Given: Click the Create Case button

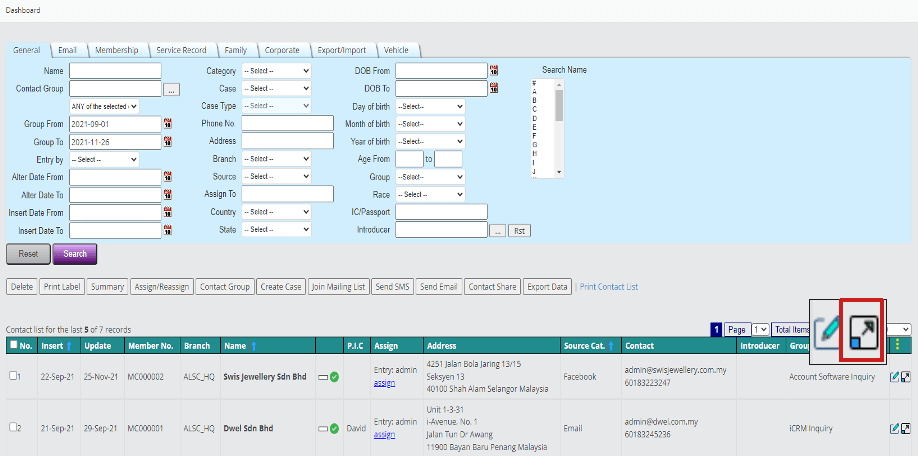Looking at the screenshot, I should coord(281,287).
